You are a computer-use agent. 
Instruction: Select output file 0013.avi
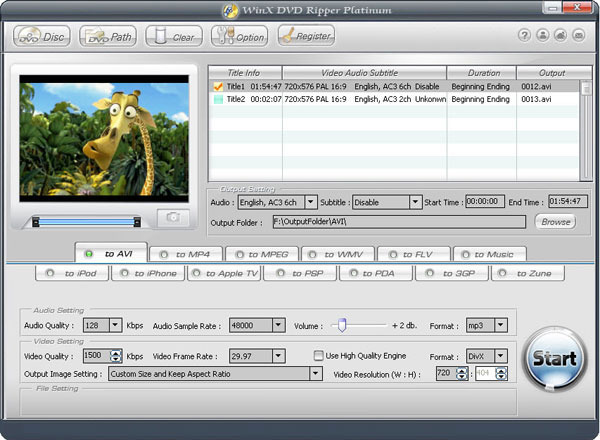[536, 99]
